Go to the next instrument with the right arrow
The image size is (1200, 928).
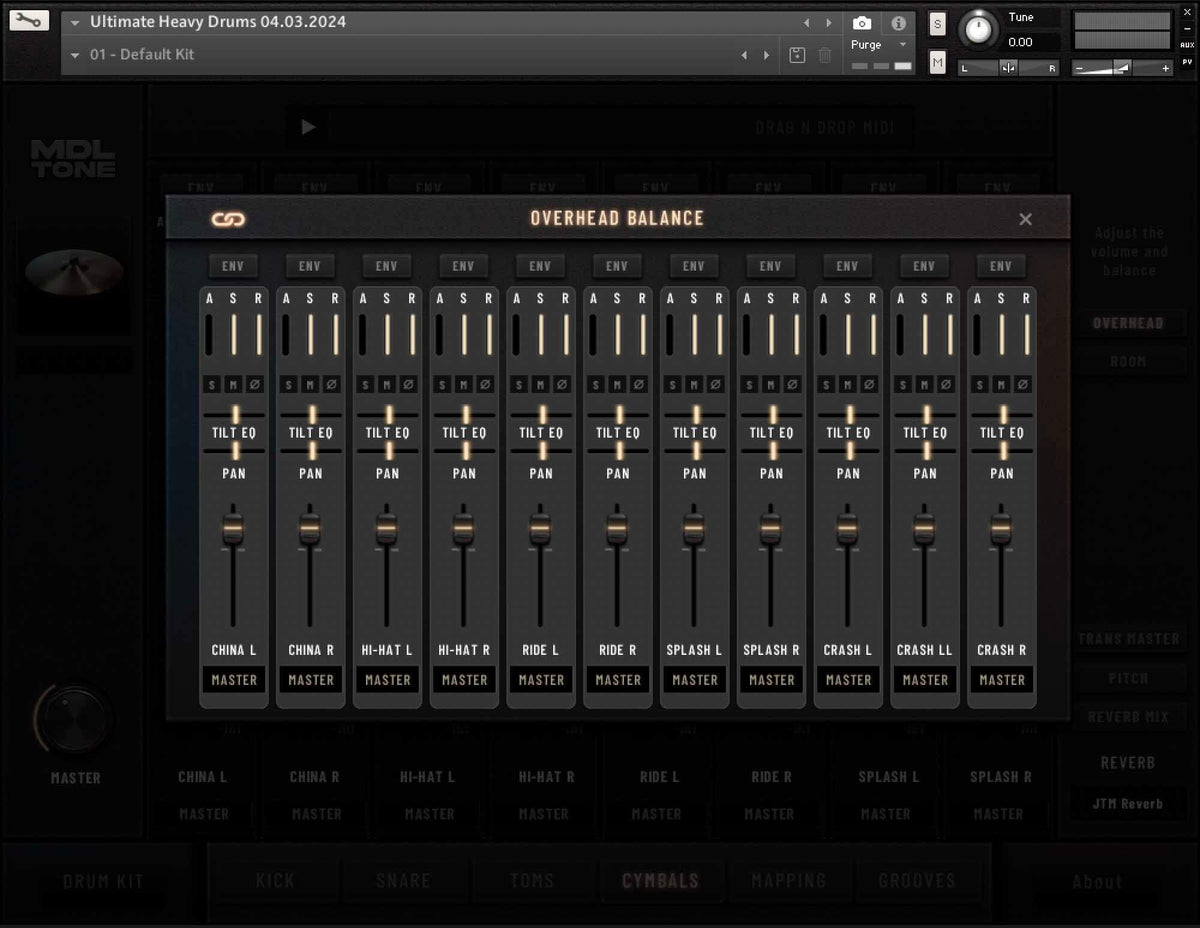pos(828,22)
